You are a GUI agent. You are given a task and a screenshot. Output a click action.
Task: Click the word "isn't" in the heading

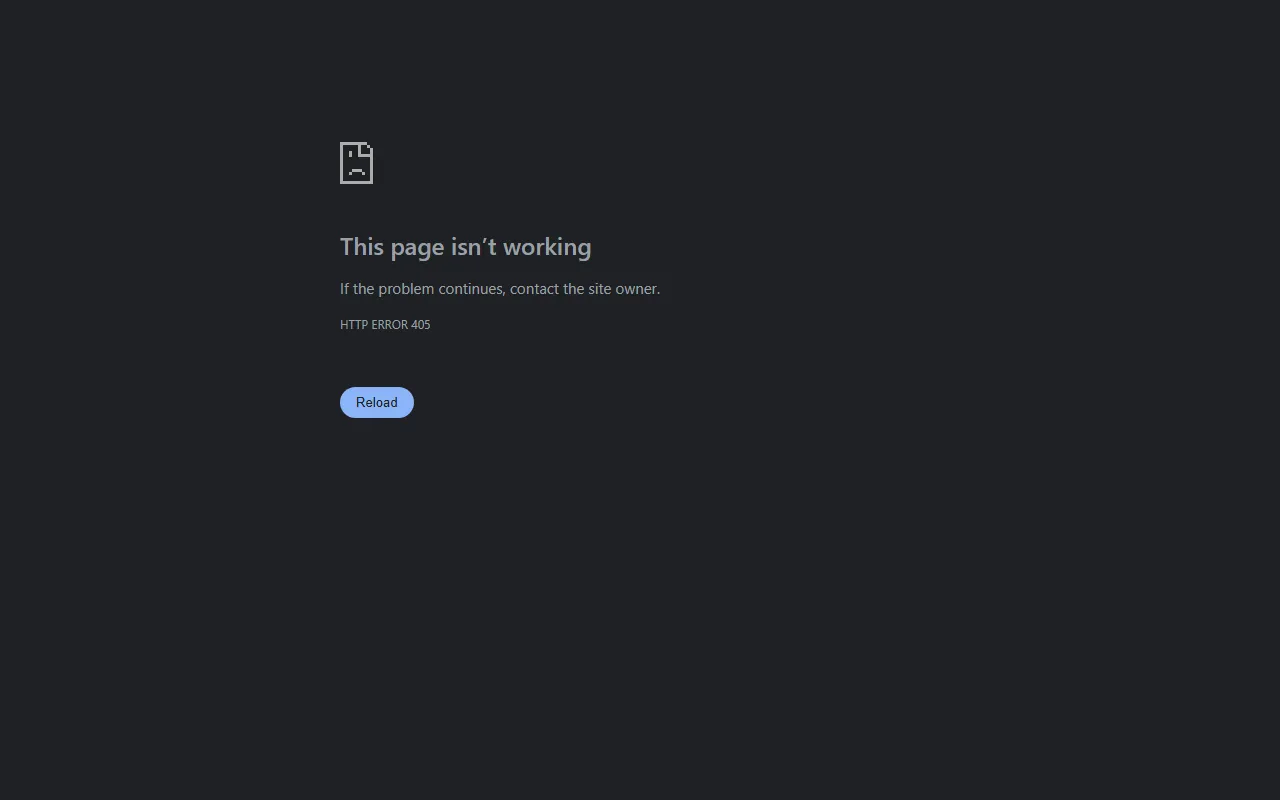(473, 247)
